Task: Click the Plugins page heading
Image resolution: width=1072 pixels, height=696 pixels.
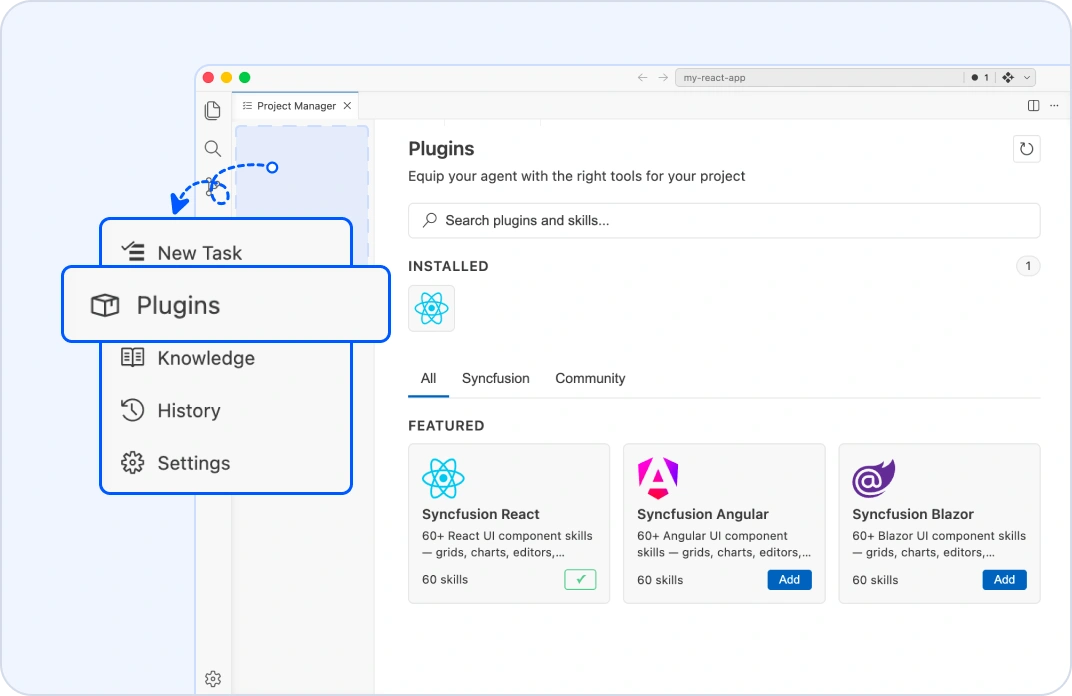Action: (441, 148)
